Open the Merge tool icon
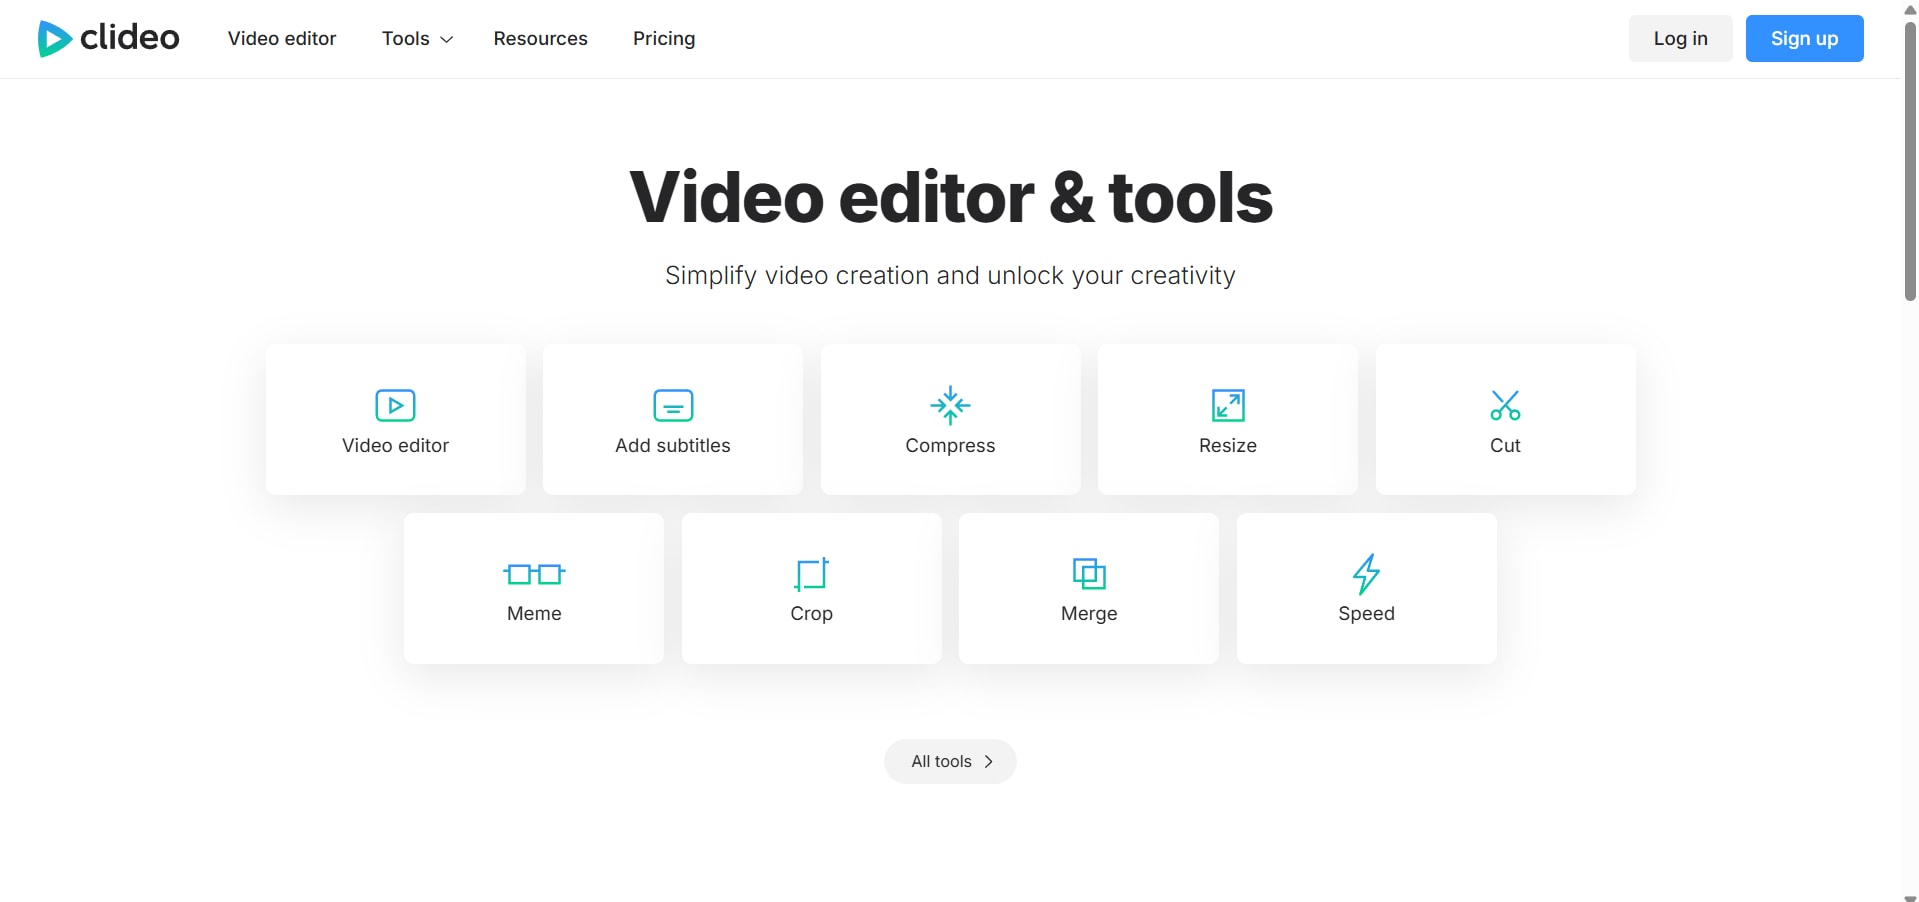 [x=1089, y=574]
